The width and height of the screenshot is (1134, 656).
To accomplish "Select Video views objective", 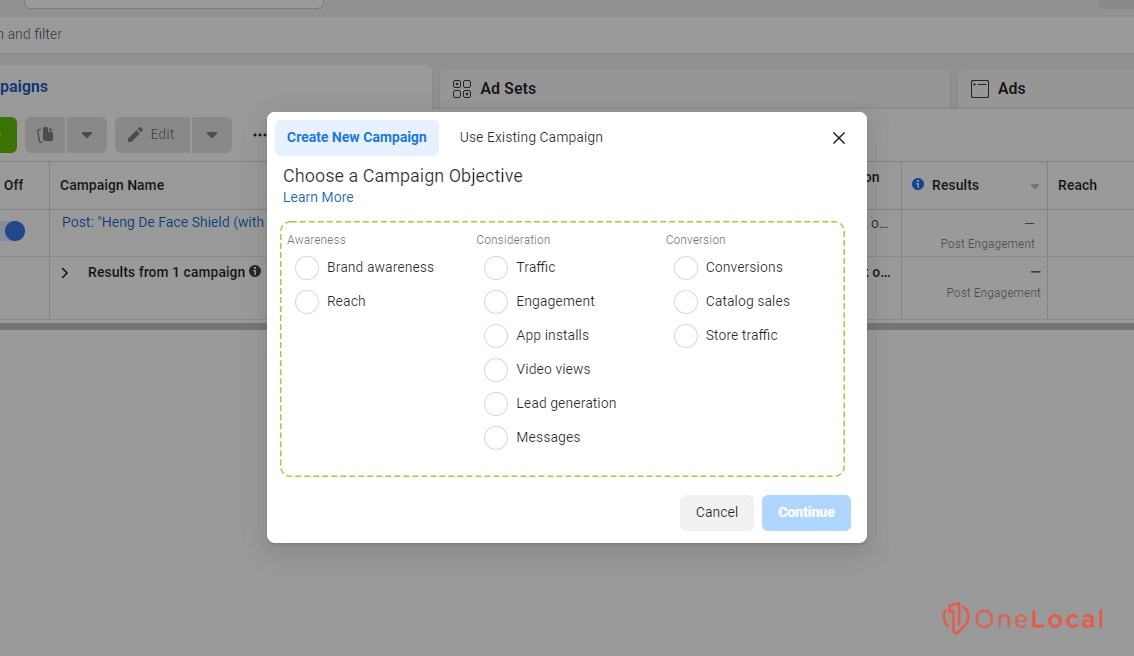I will (x=496, y=370).
